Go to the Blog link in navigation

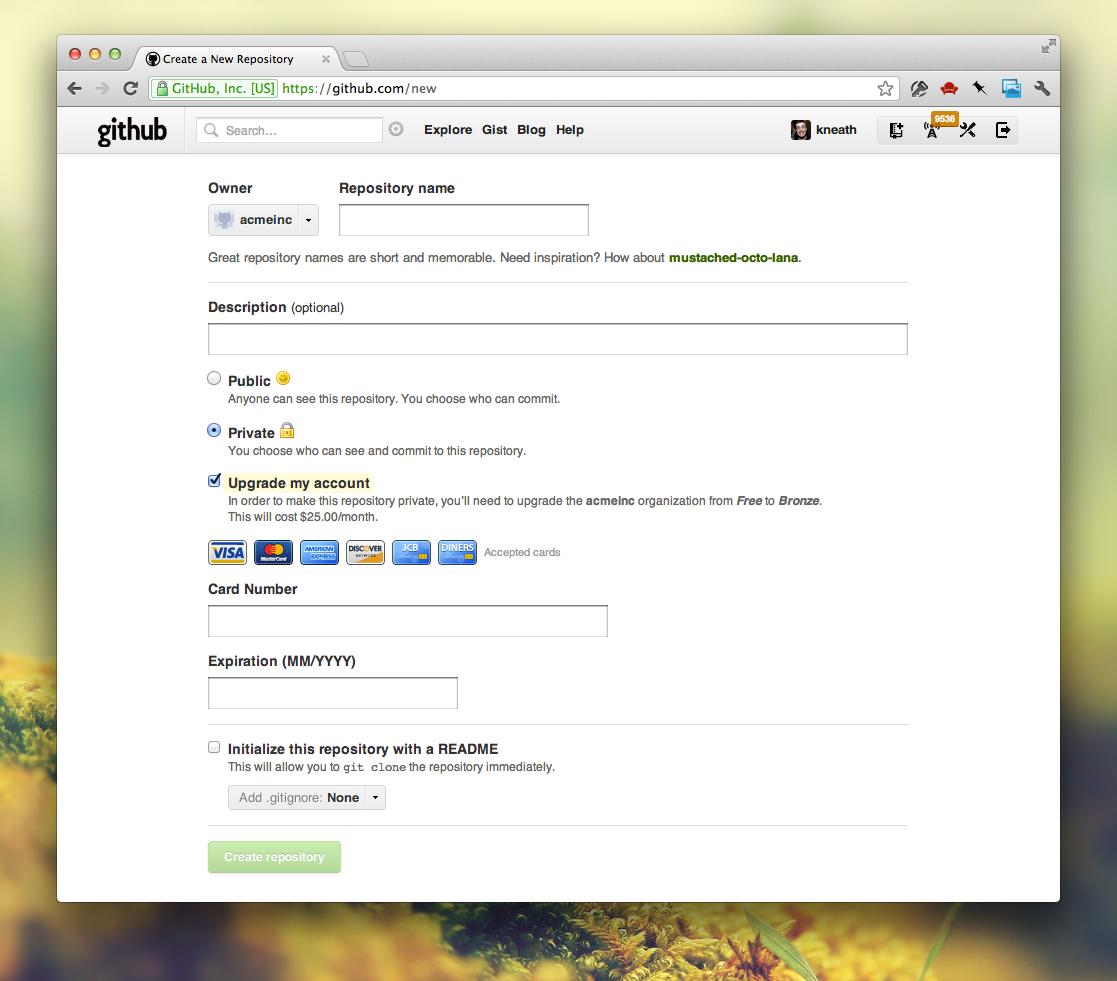tap(531, 130)
